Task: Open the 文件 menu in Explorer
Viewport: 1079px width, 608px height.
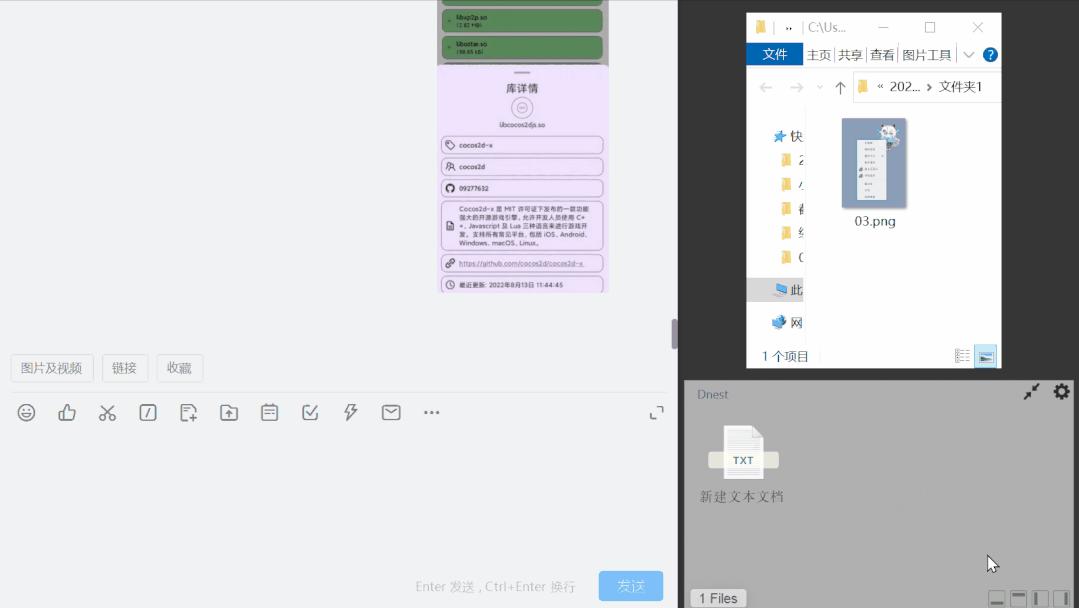Action: pos(774,55)
